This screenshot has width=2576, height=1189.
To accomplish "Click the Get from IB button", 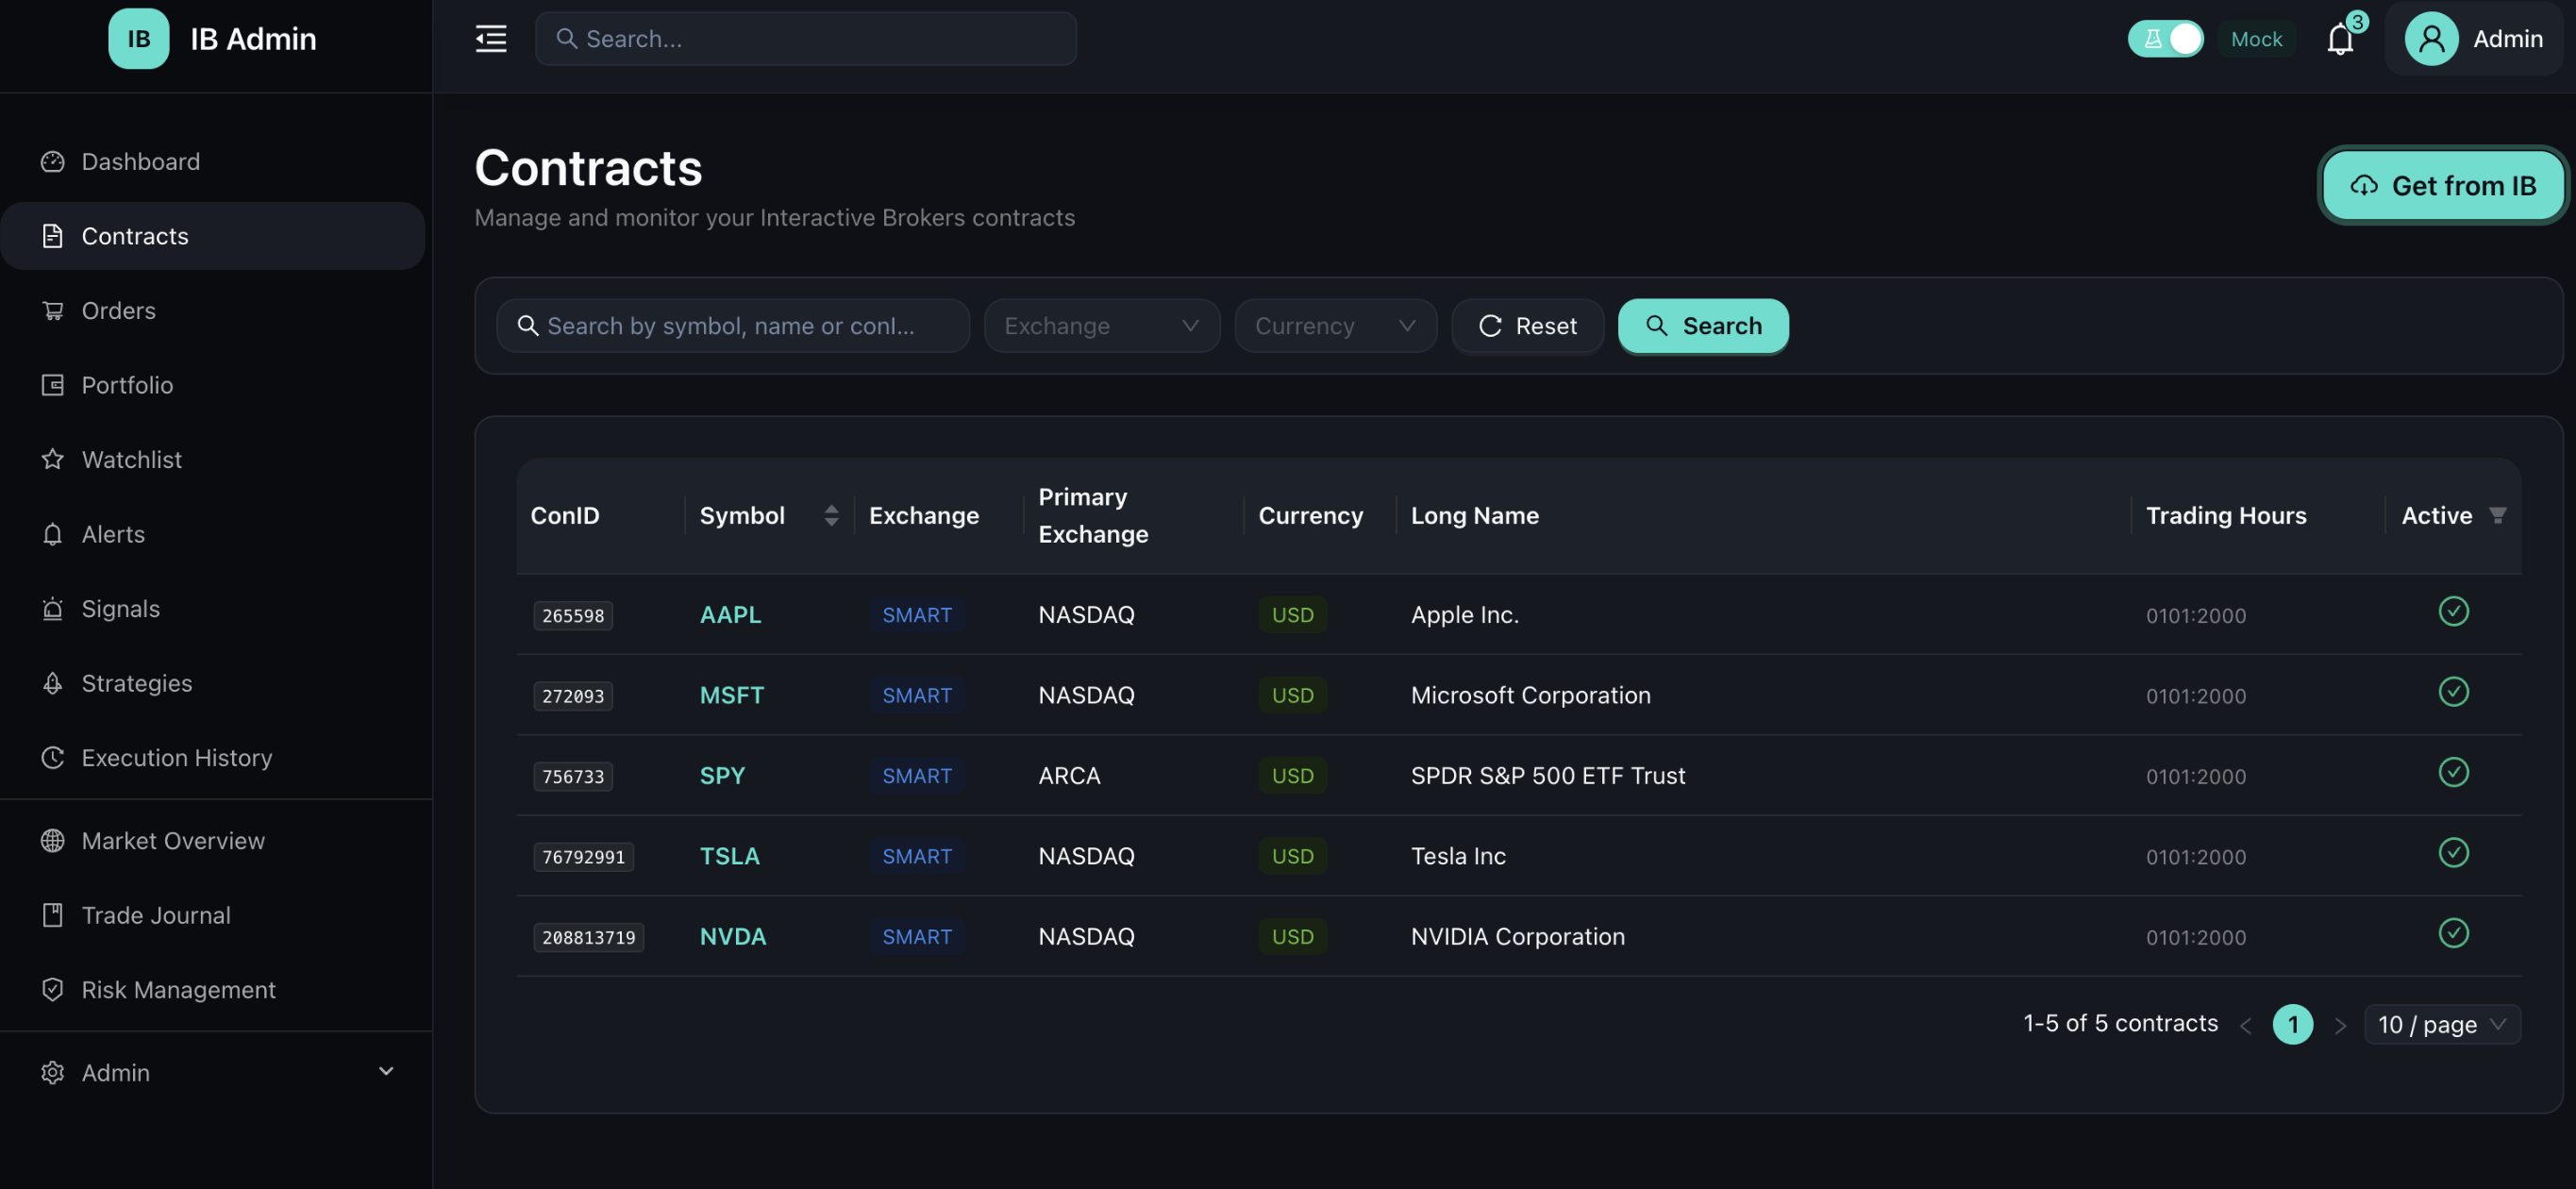I will [x=2442, y=185].
